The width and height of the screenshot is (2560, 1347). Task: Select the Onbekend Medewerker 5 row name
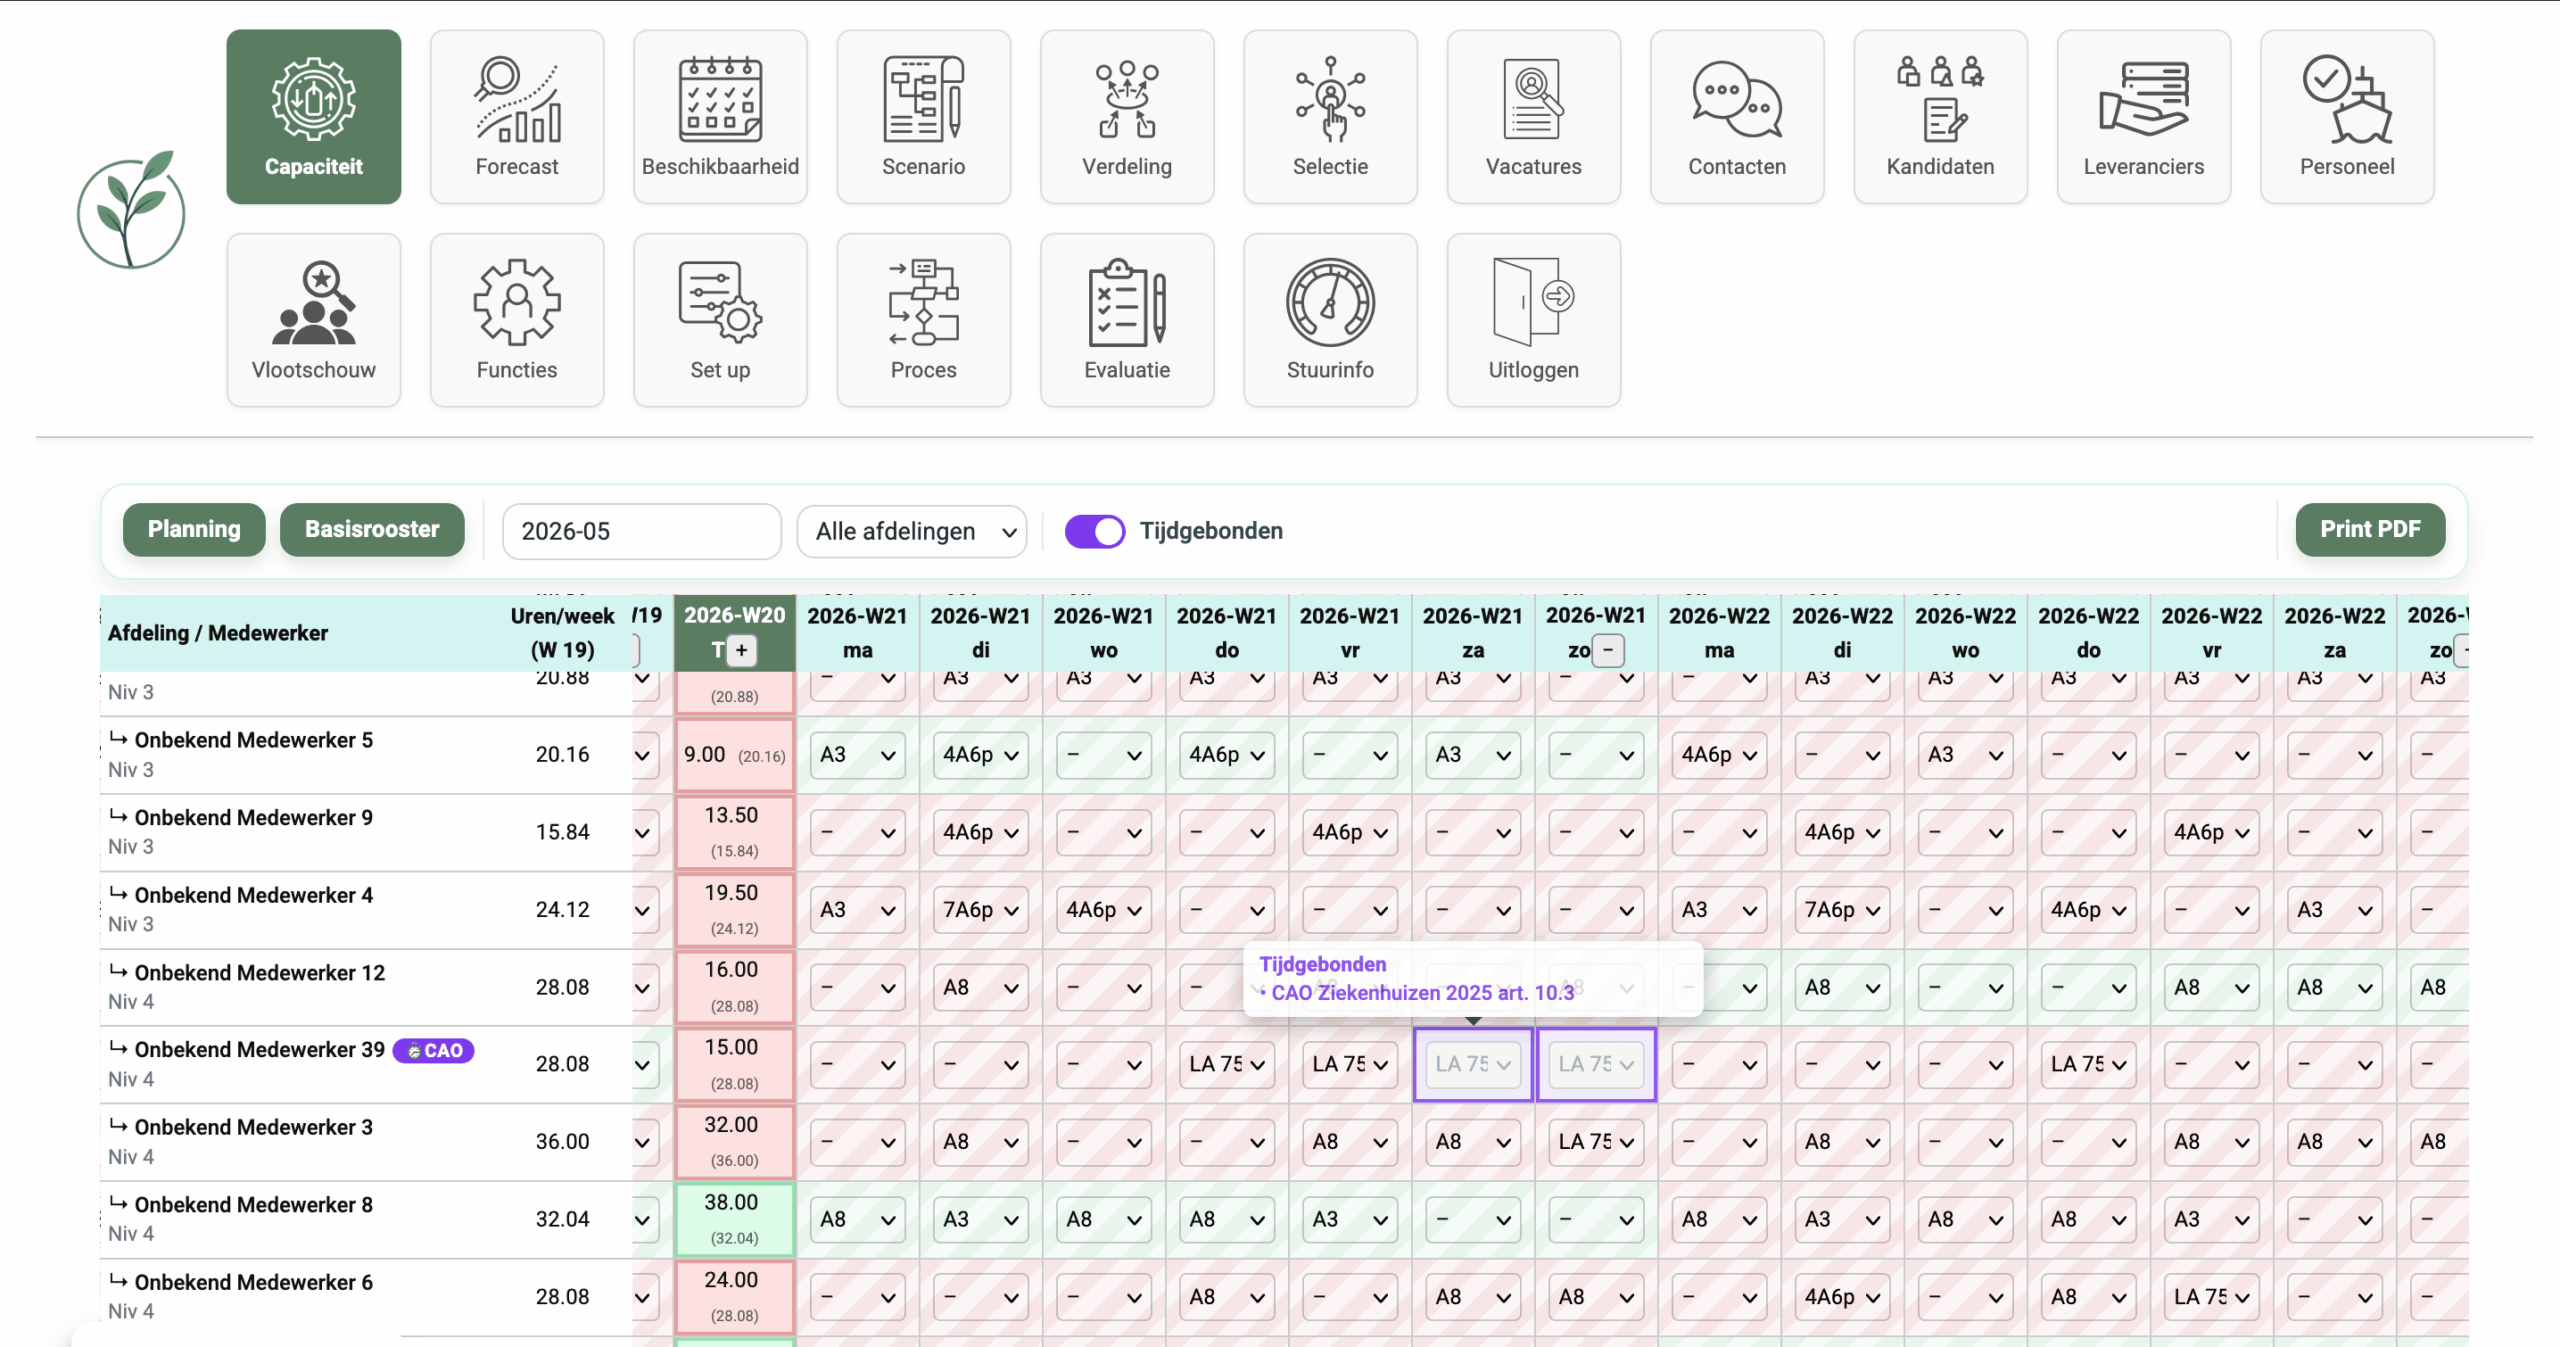tap(253, 740)
